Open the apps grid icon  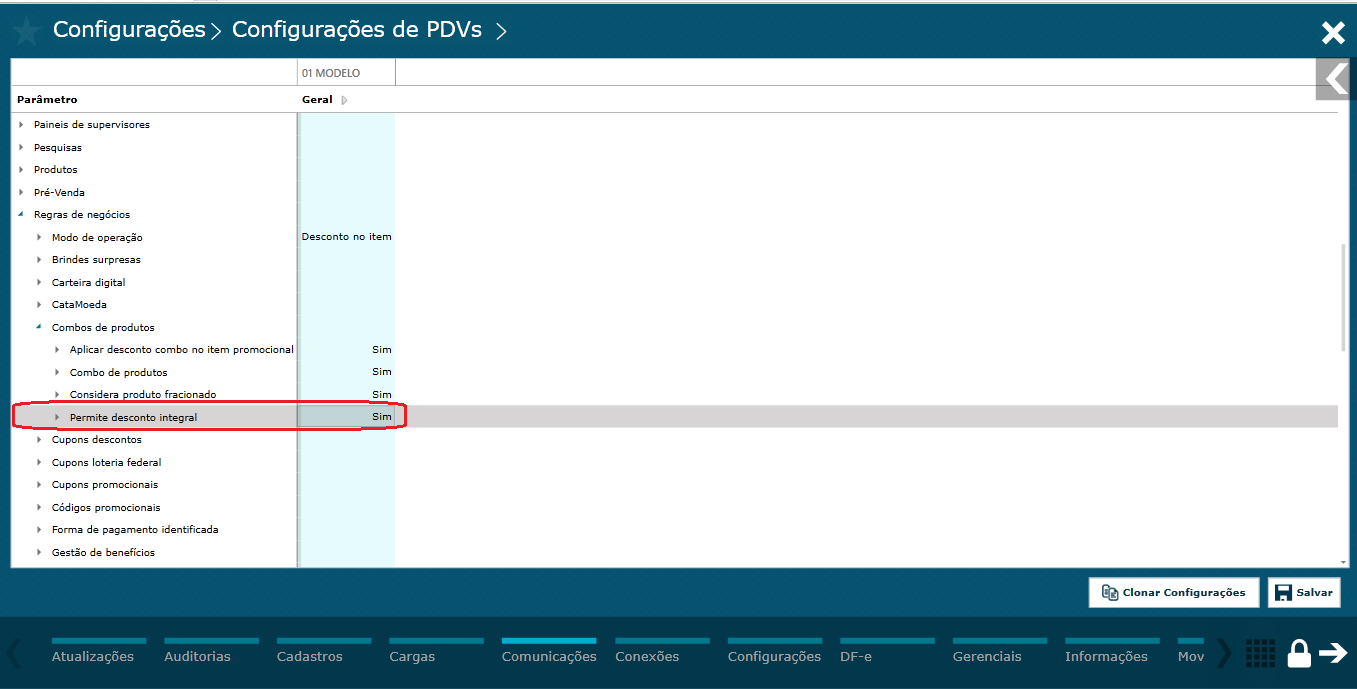click(x=1260, y=653)
